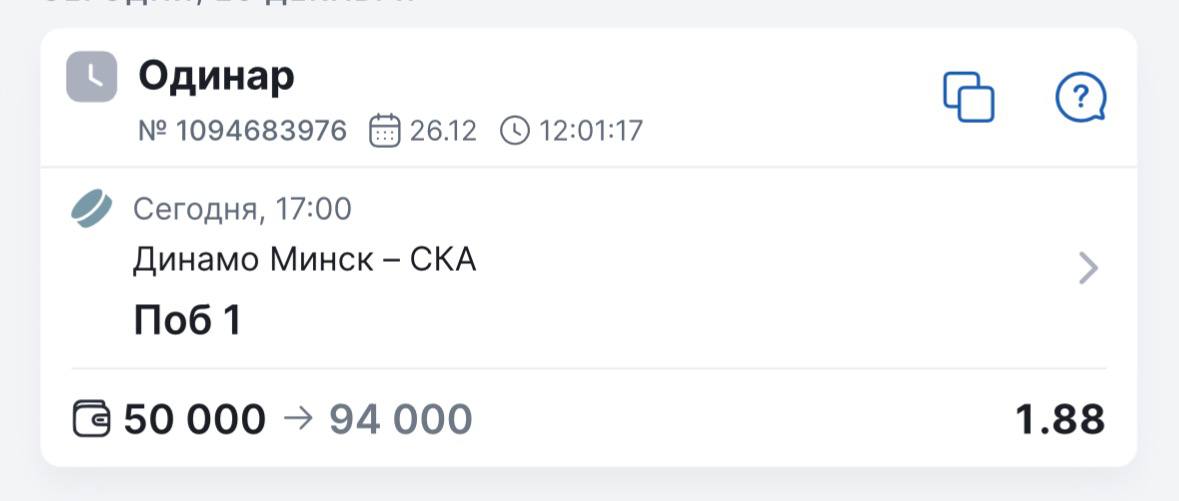
Task: Click the 50 000 stake amount
Action: coord(195,419)
